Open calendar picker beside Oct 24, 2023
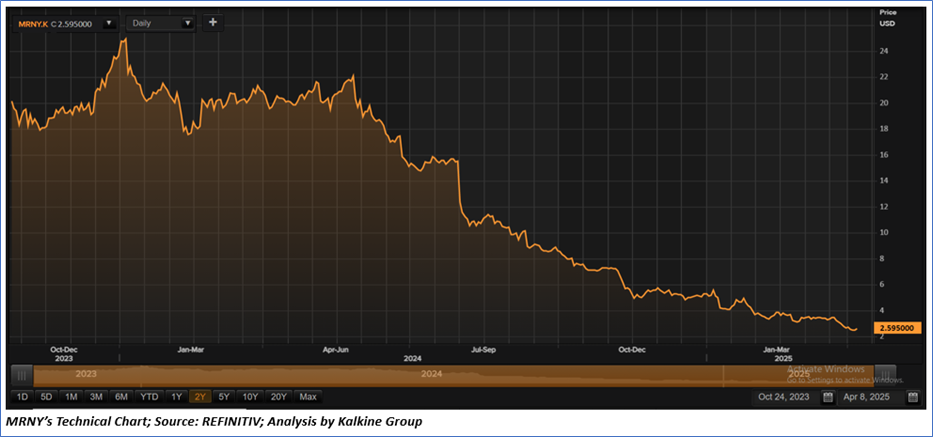The image size is (933, 437). (828, 397)
